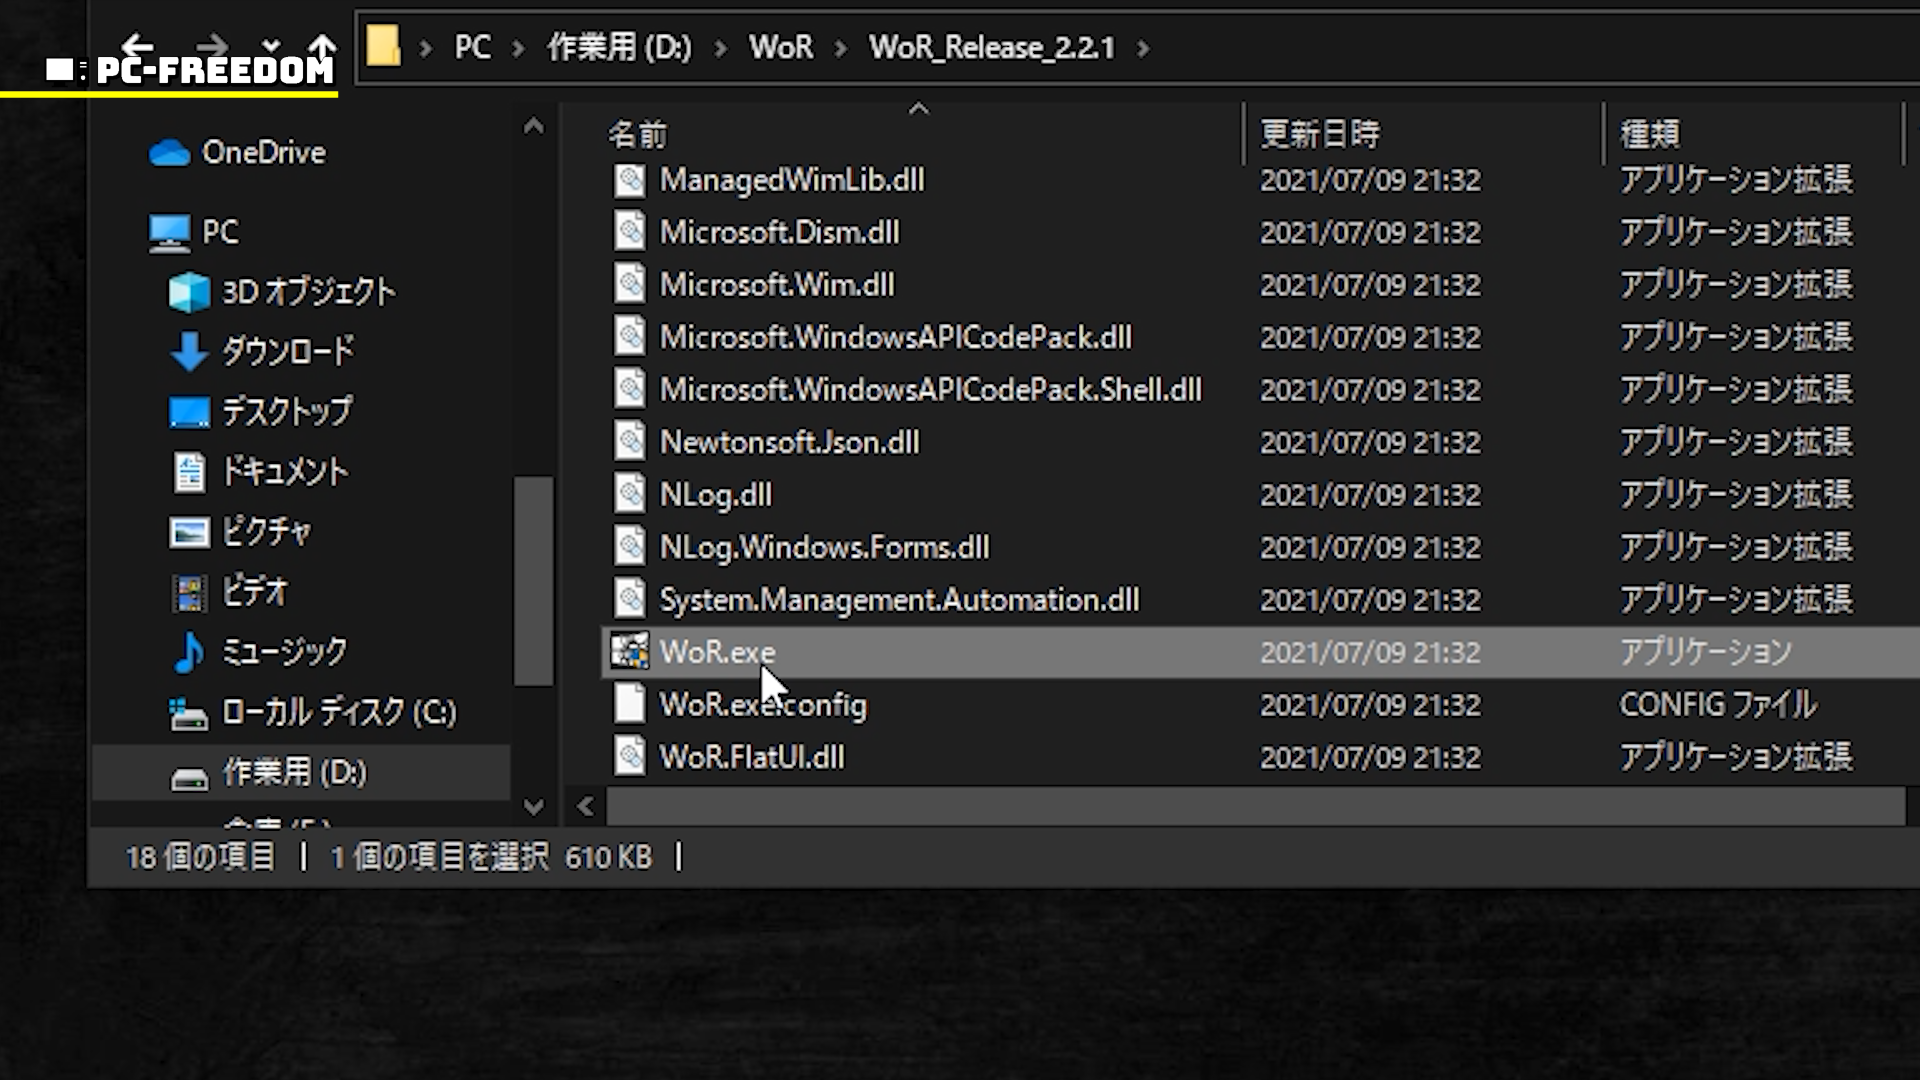Viewport: 1920px width, 1080px height.
Task: Click the Music folder note icon
Action: coord(188,652)
